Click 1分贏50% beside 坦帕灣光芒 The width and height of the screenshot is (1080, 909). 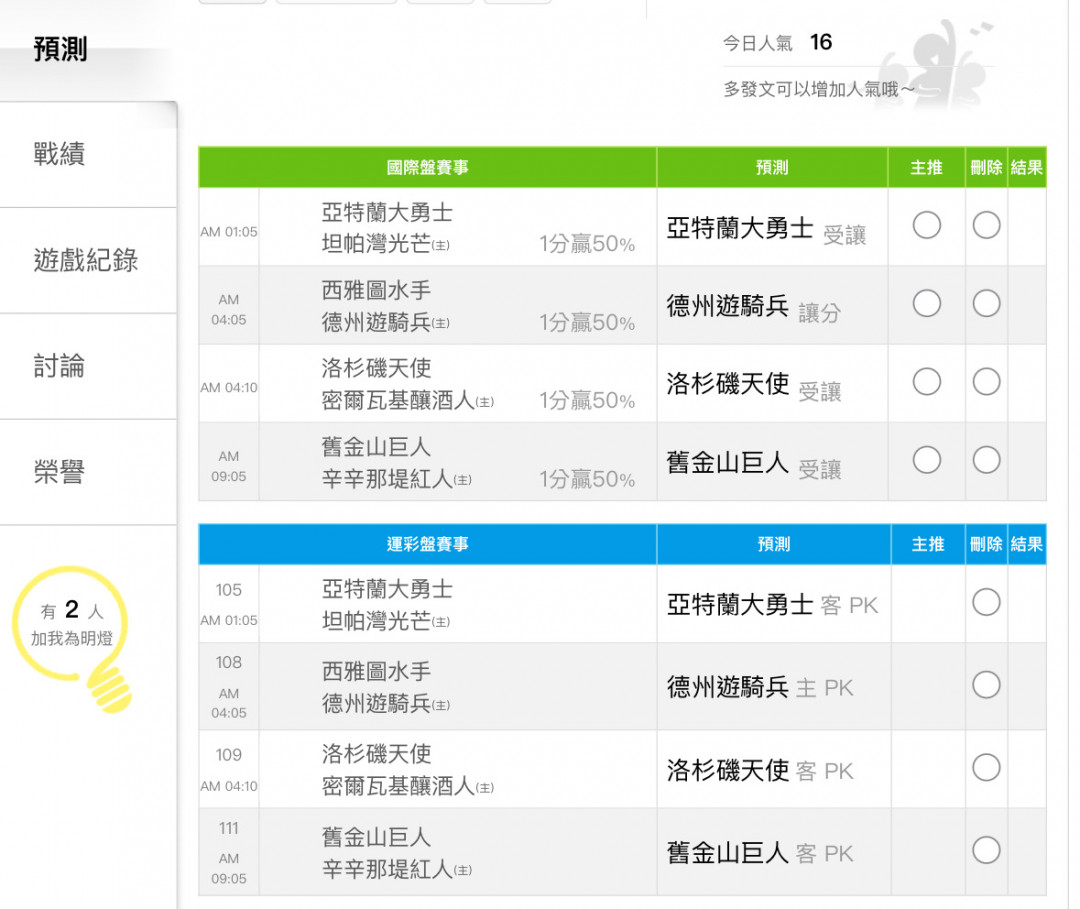coord(587,244)
